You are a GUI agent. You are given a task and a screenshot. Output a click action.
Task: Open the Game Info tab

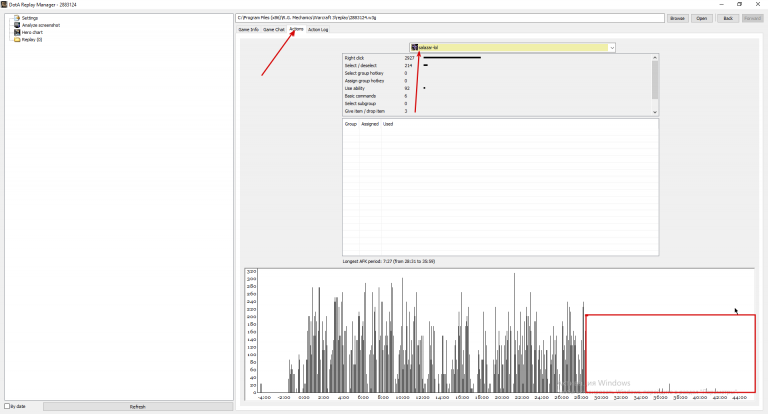coord(248,29)
